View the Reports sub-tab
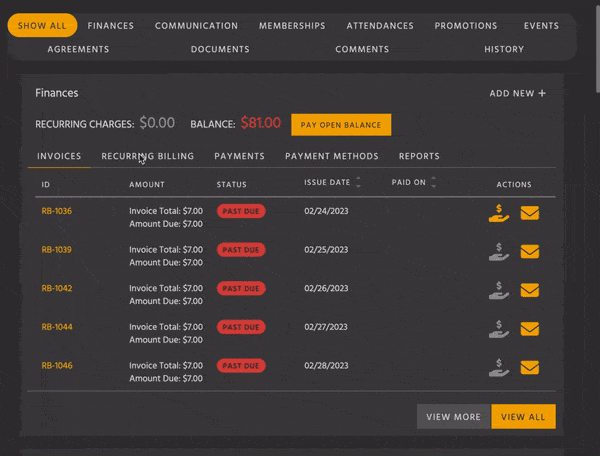 pyautogui.click(x=419, y=156)
